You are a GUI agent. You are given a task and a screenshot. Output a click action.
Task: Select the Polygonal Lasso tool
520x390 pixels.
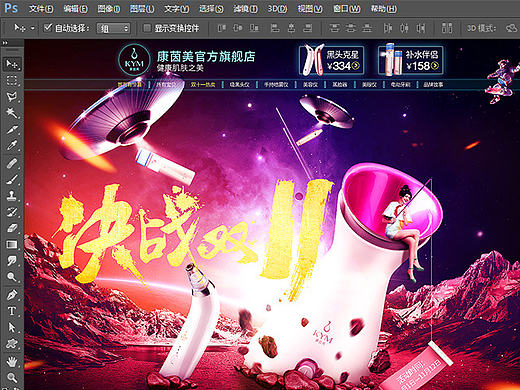pyautogui.click(x=12, y=97)
